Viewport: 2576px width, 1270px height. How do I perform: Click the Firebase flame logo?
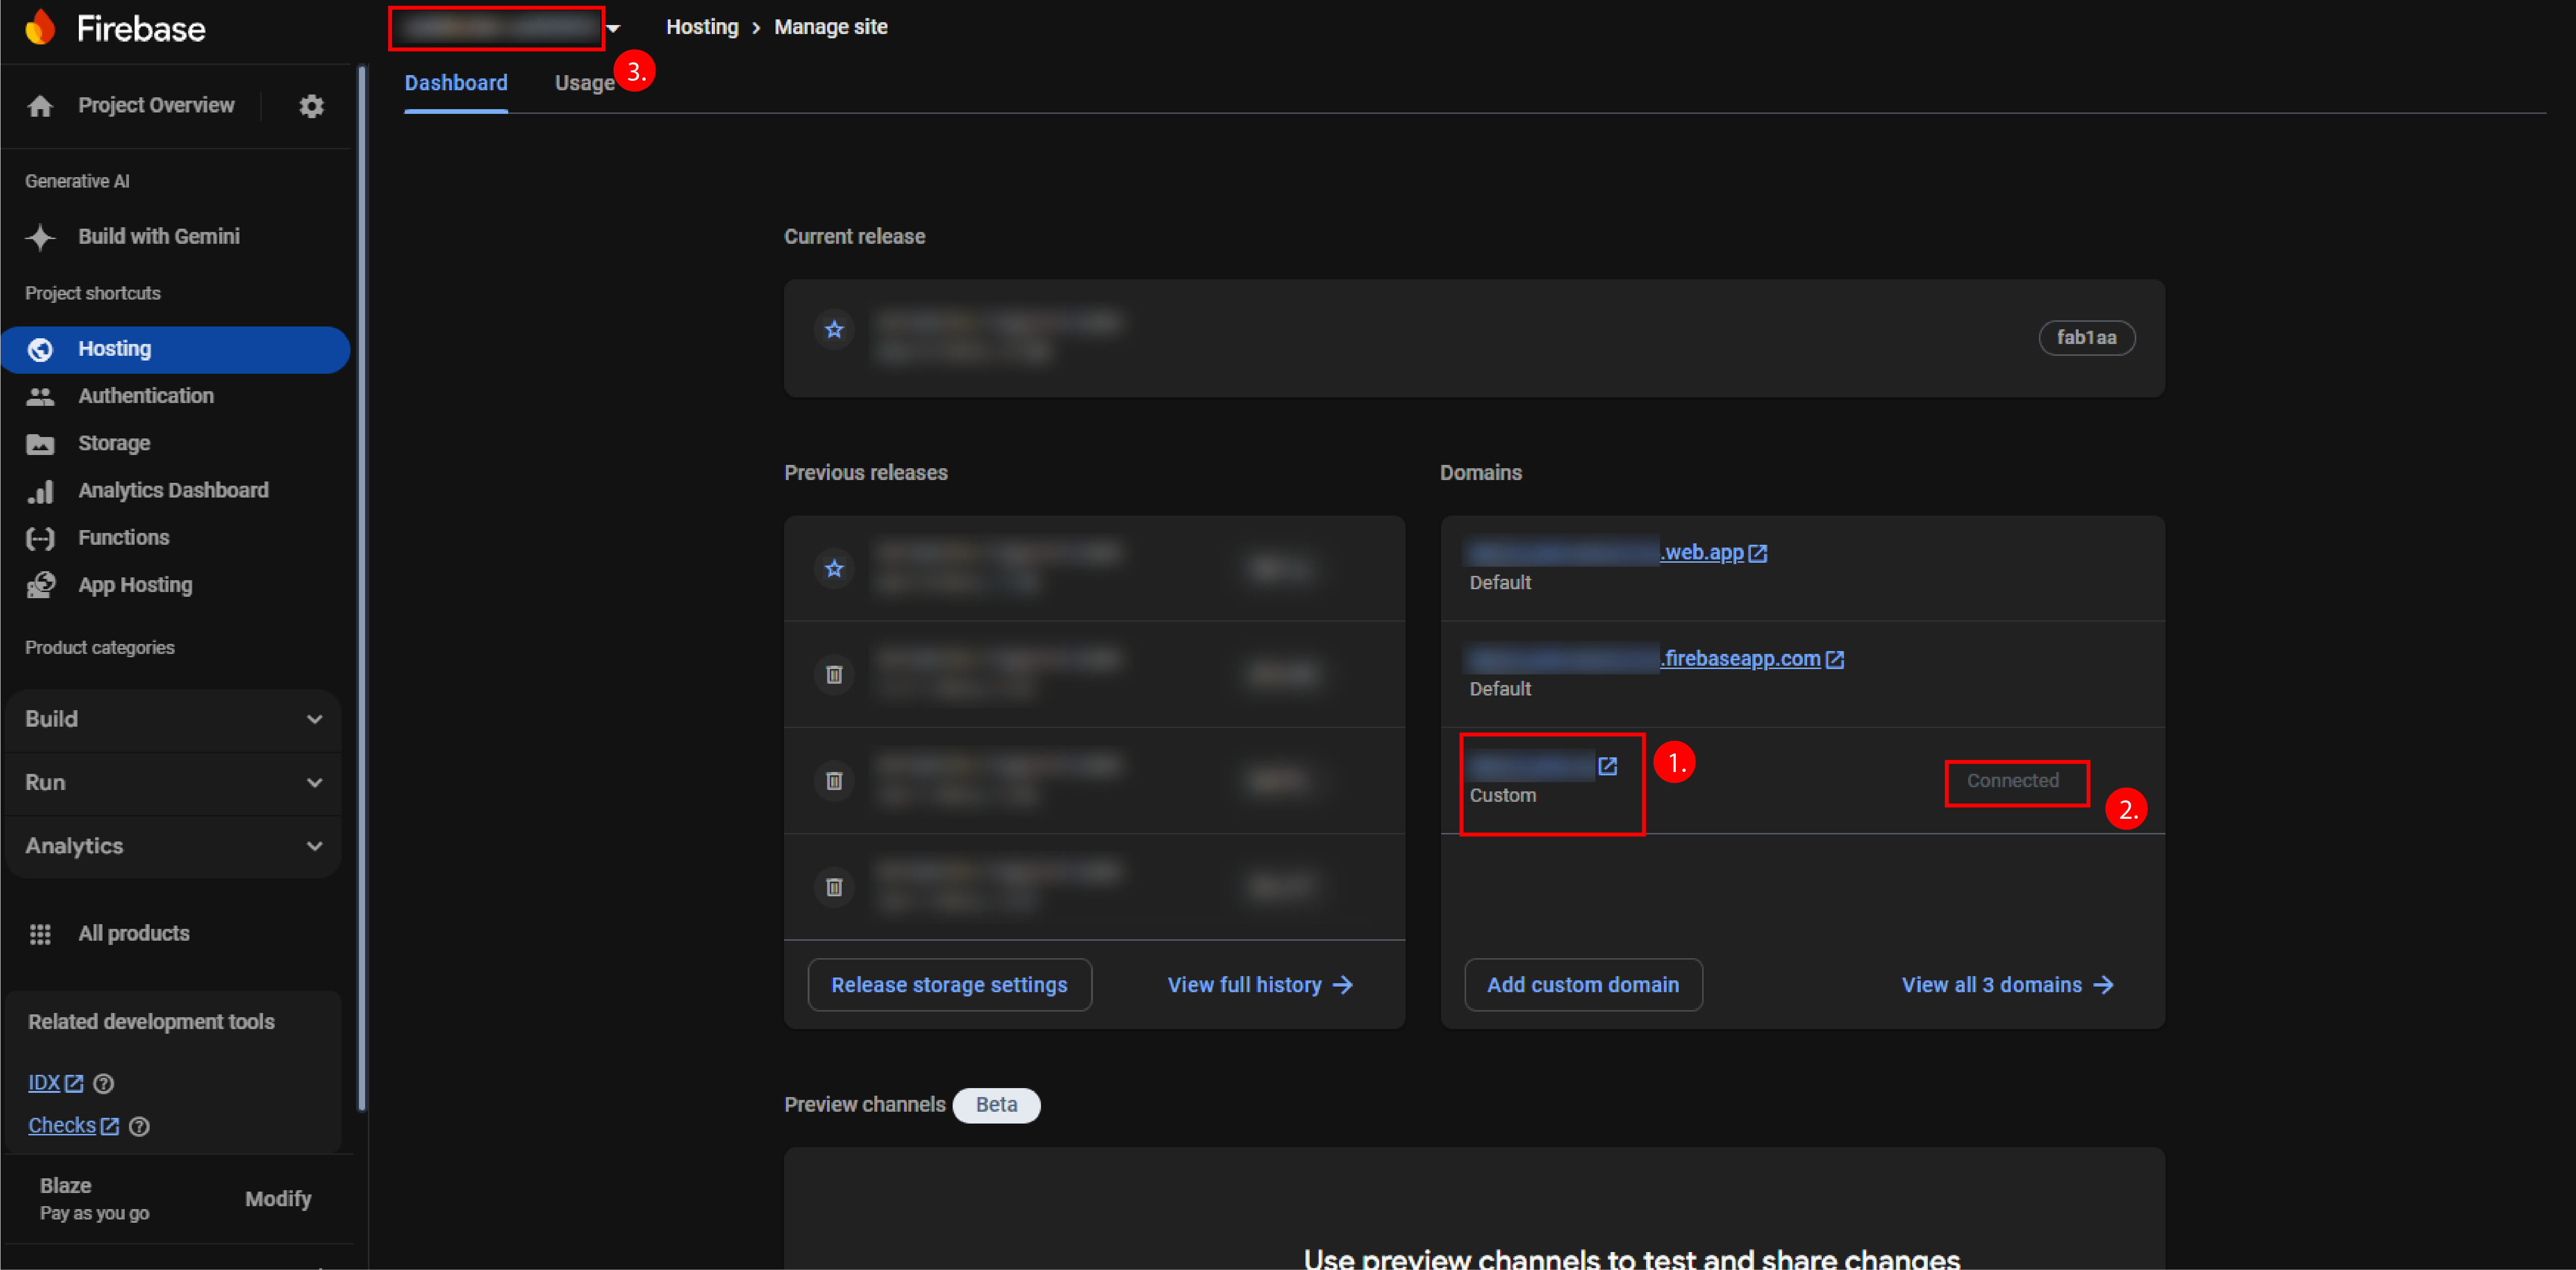(x=40, y=28)
